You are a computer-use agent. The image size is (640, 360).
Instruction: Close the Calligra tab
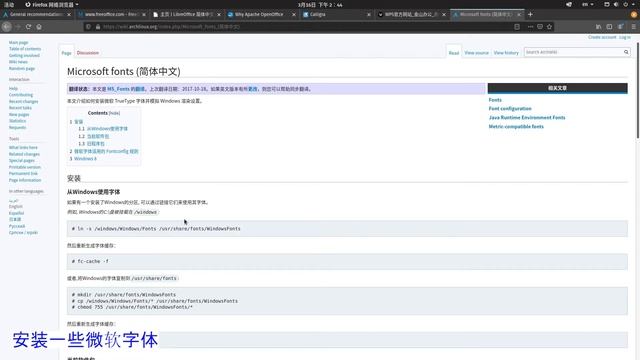point(369,14)
